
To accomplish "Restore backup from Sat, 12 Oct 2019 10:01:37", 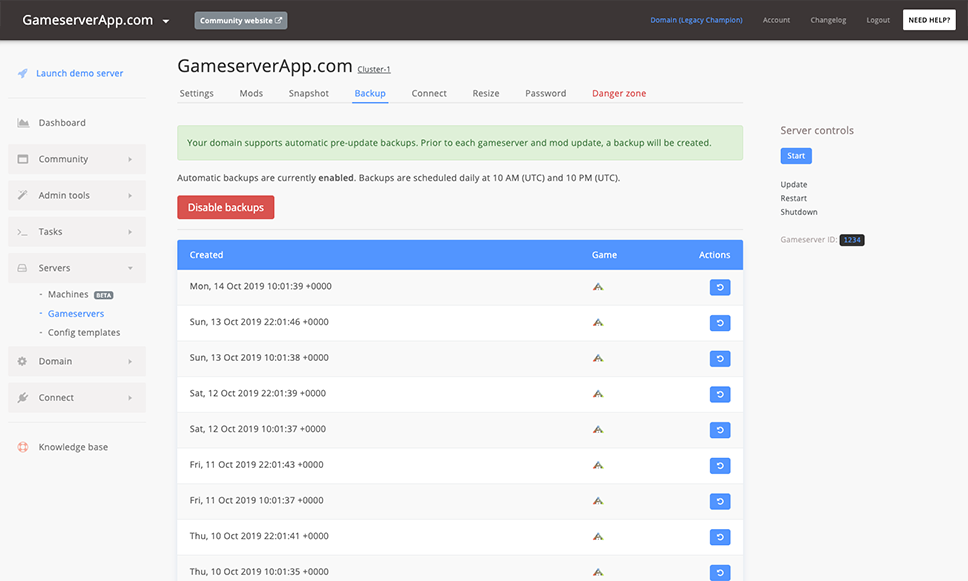I will click(720, 430).
